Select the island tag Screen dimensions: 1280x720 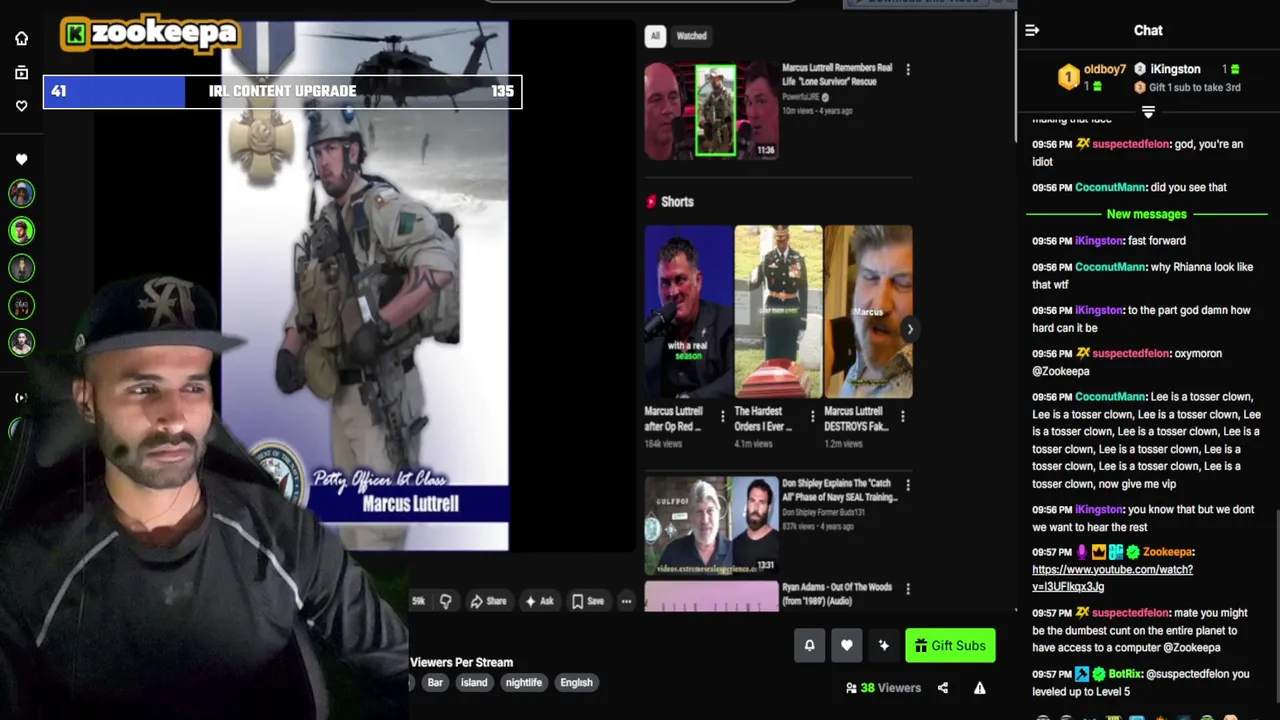[x=474, y=683]
